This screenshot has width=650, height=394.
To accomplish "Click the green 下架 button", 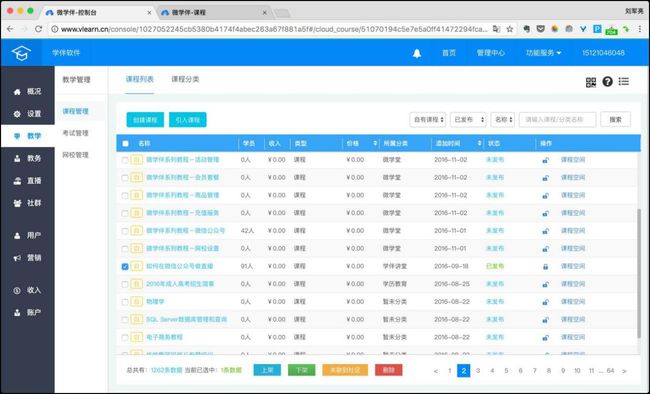I will point(301,370).
